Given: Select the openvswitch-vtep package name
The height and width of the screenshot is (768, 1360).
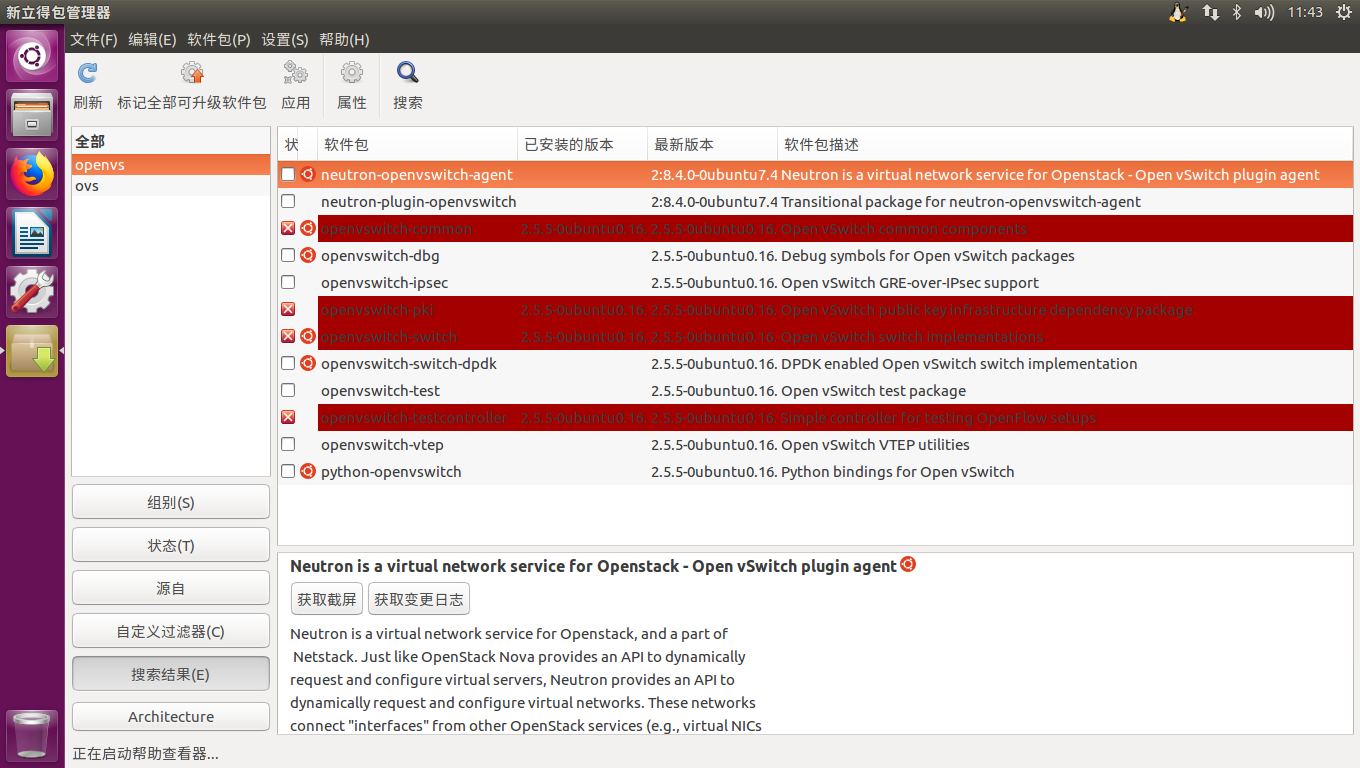Looking at the screenshot, I should [x=382, y=444].
